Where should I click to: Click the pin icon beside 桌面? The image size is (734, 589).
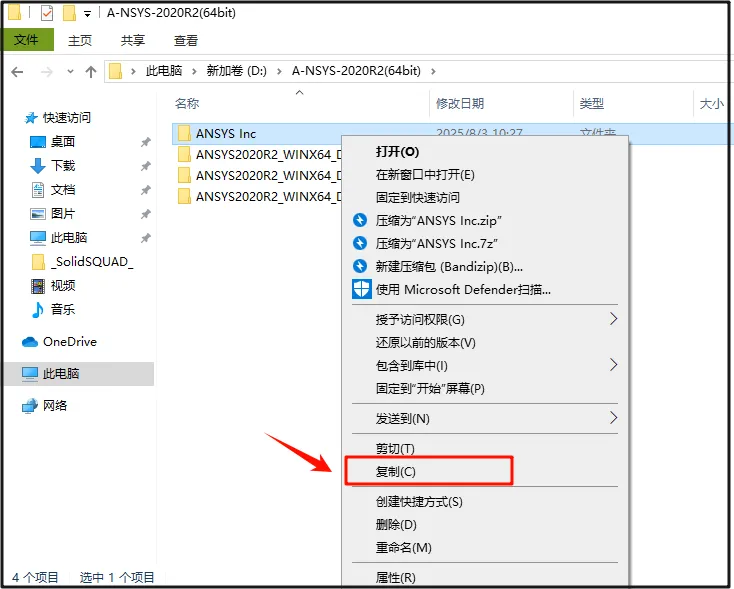pyautogui.click(x=146, y=142)
